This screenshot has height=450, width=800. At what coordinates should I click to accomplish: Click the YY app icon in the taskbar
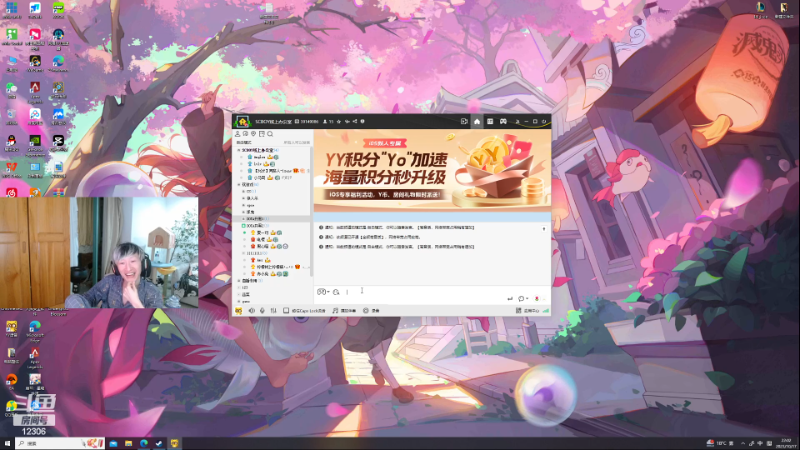pos(174,443)
